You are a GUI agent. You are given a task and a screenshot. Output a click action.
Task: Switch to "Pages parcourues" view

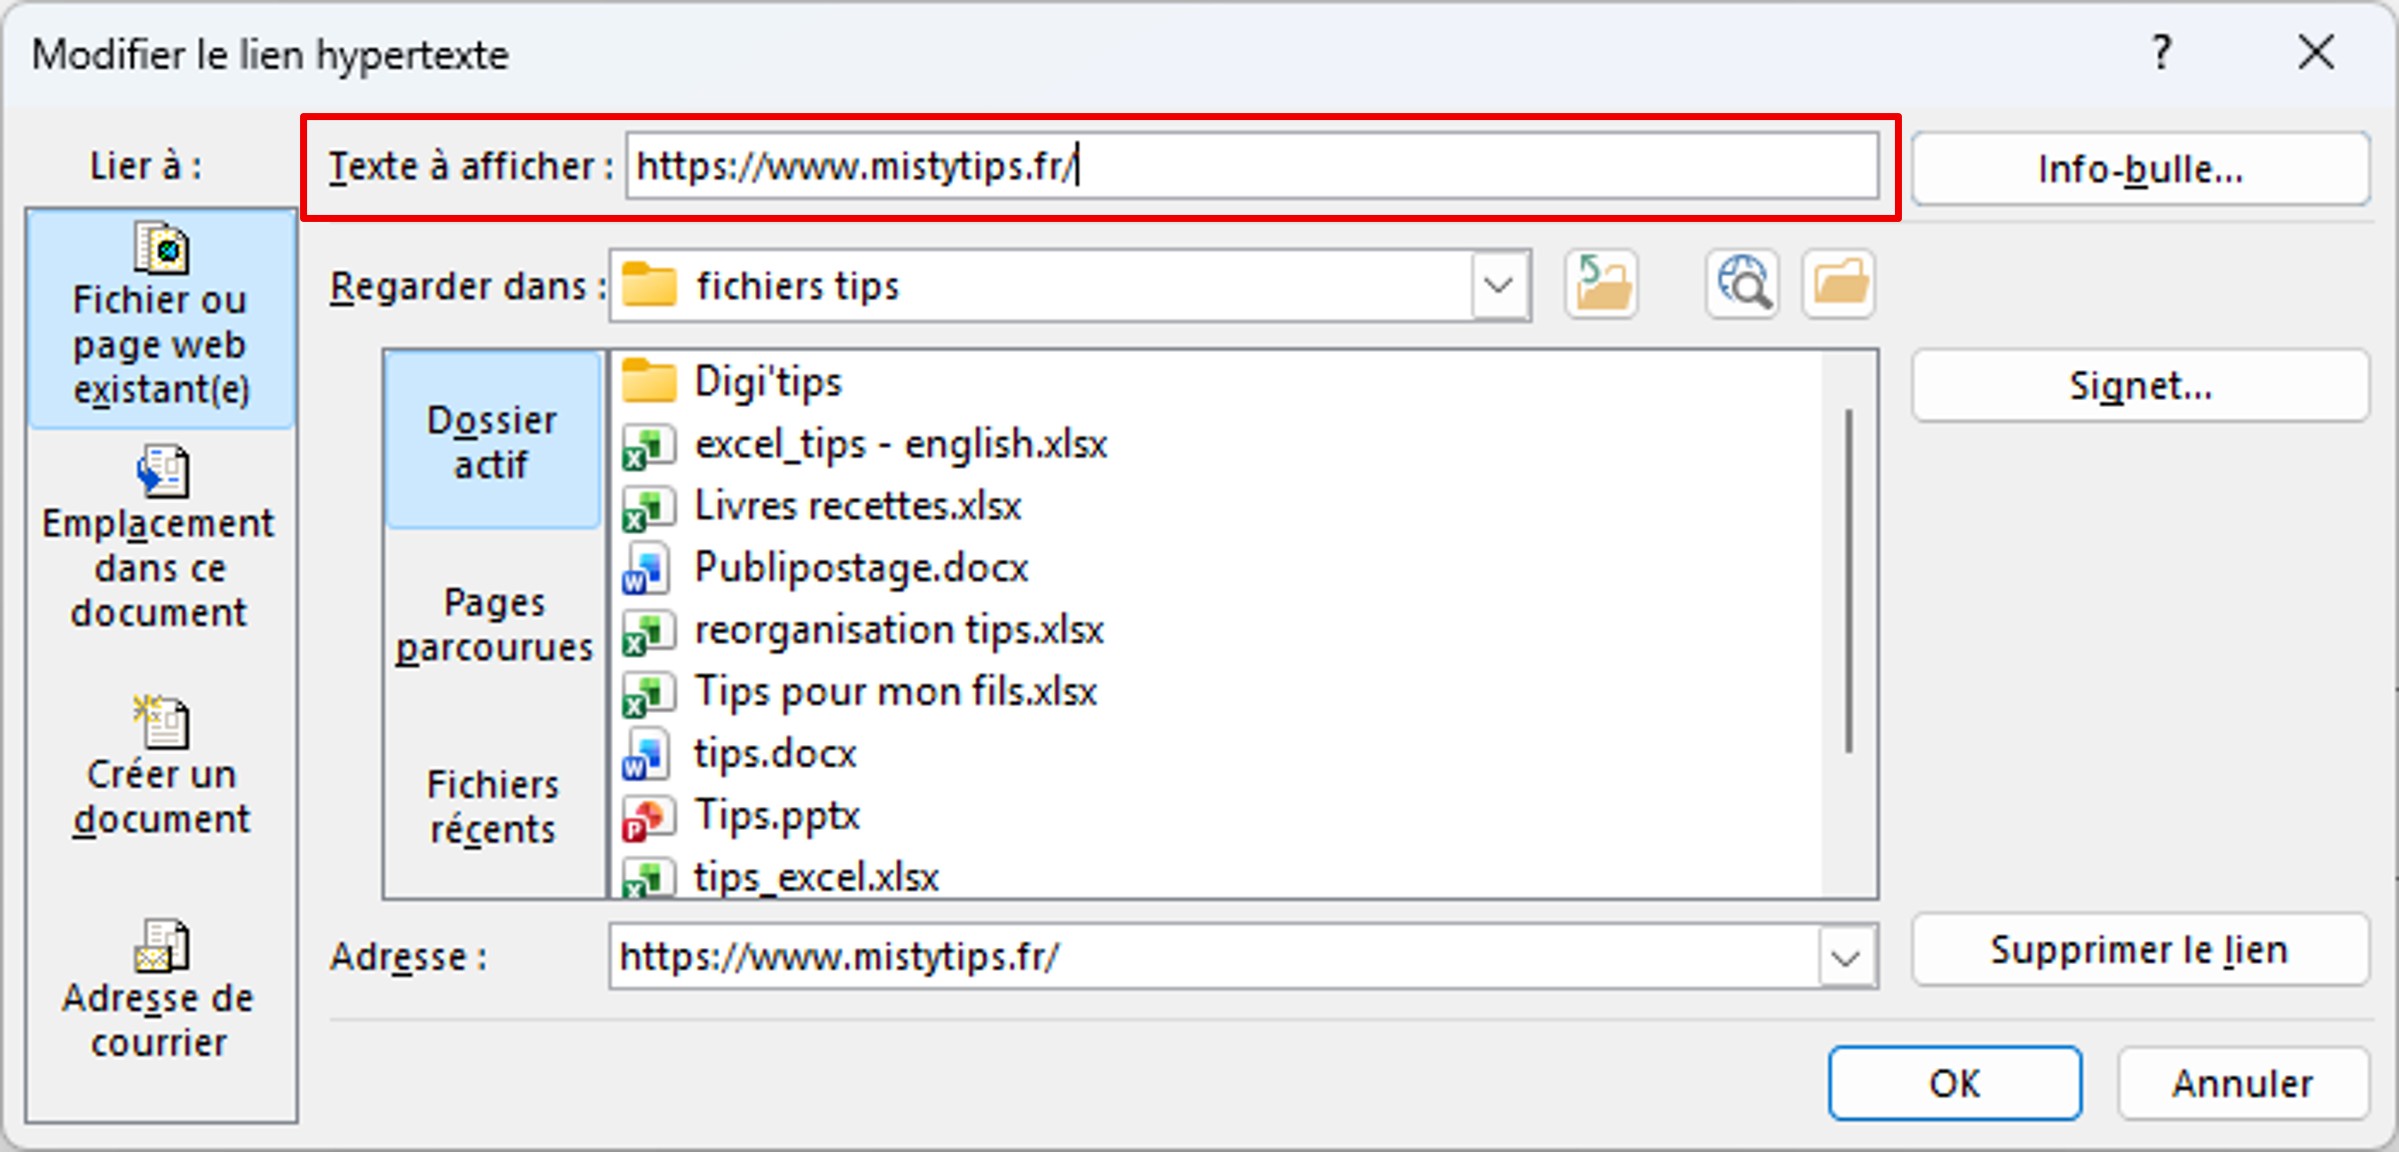point(493,622)
